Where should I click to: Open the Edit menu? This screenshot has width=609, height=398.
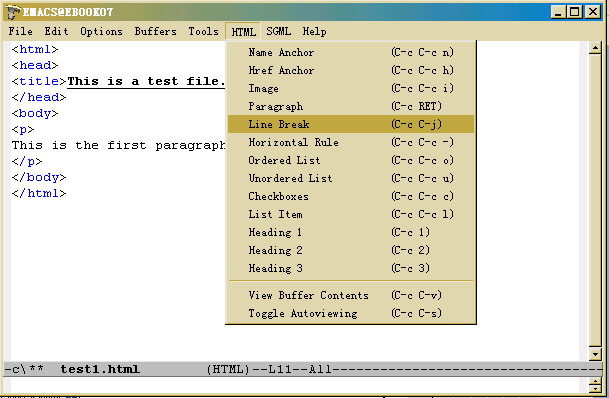tap(56, 31)
